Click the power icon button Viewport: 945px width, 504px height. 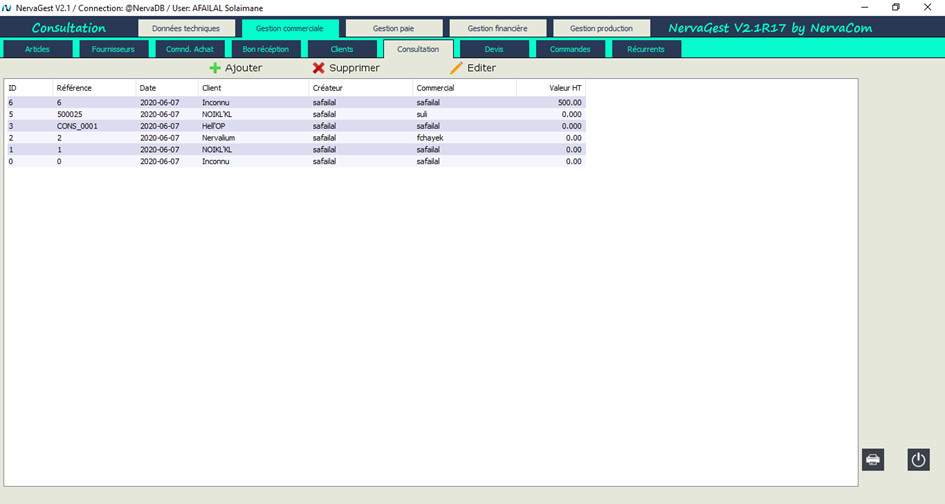click(x=918, y=459)
